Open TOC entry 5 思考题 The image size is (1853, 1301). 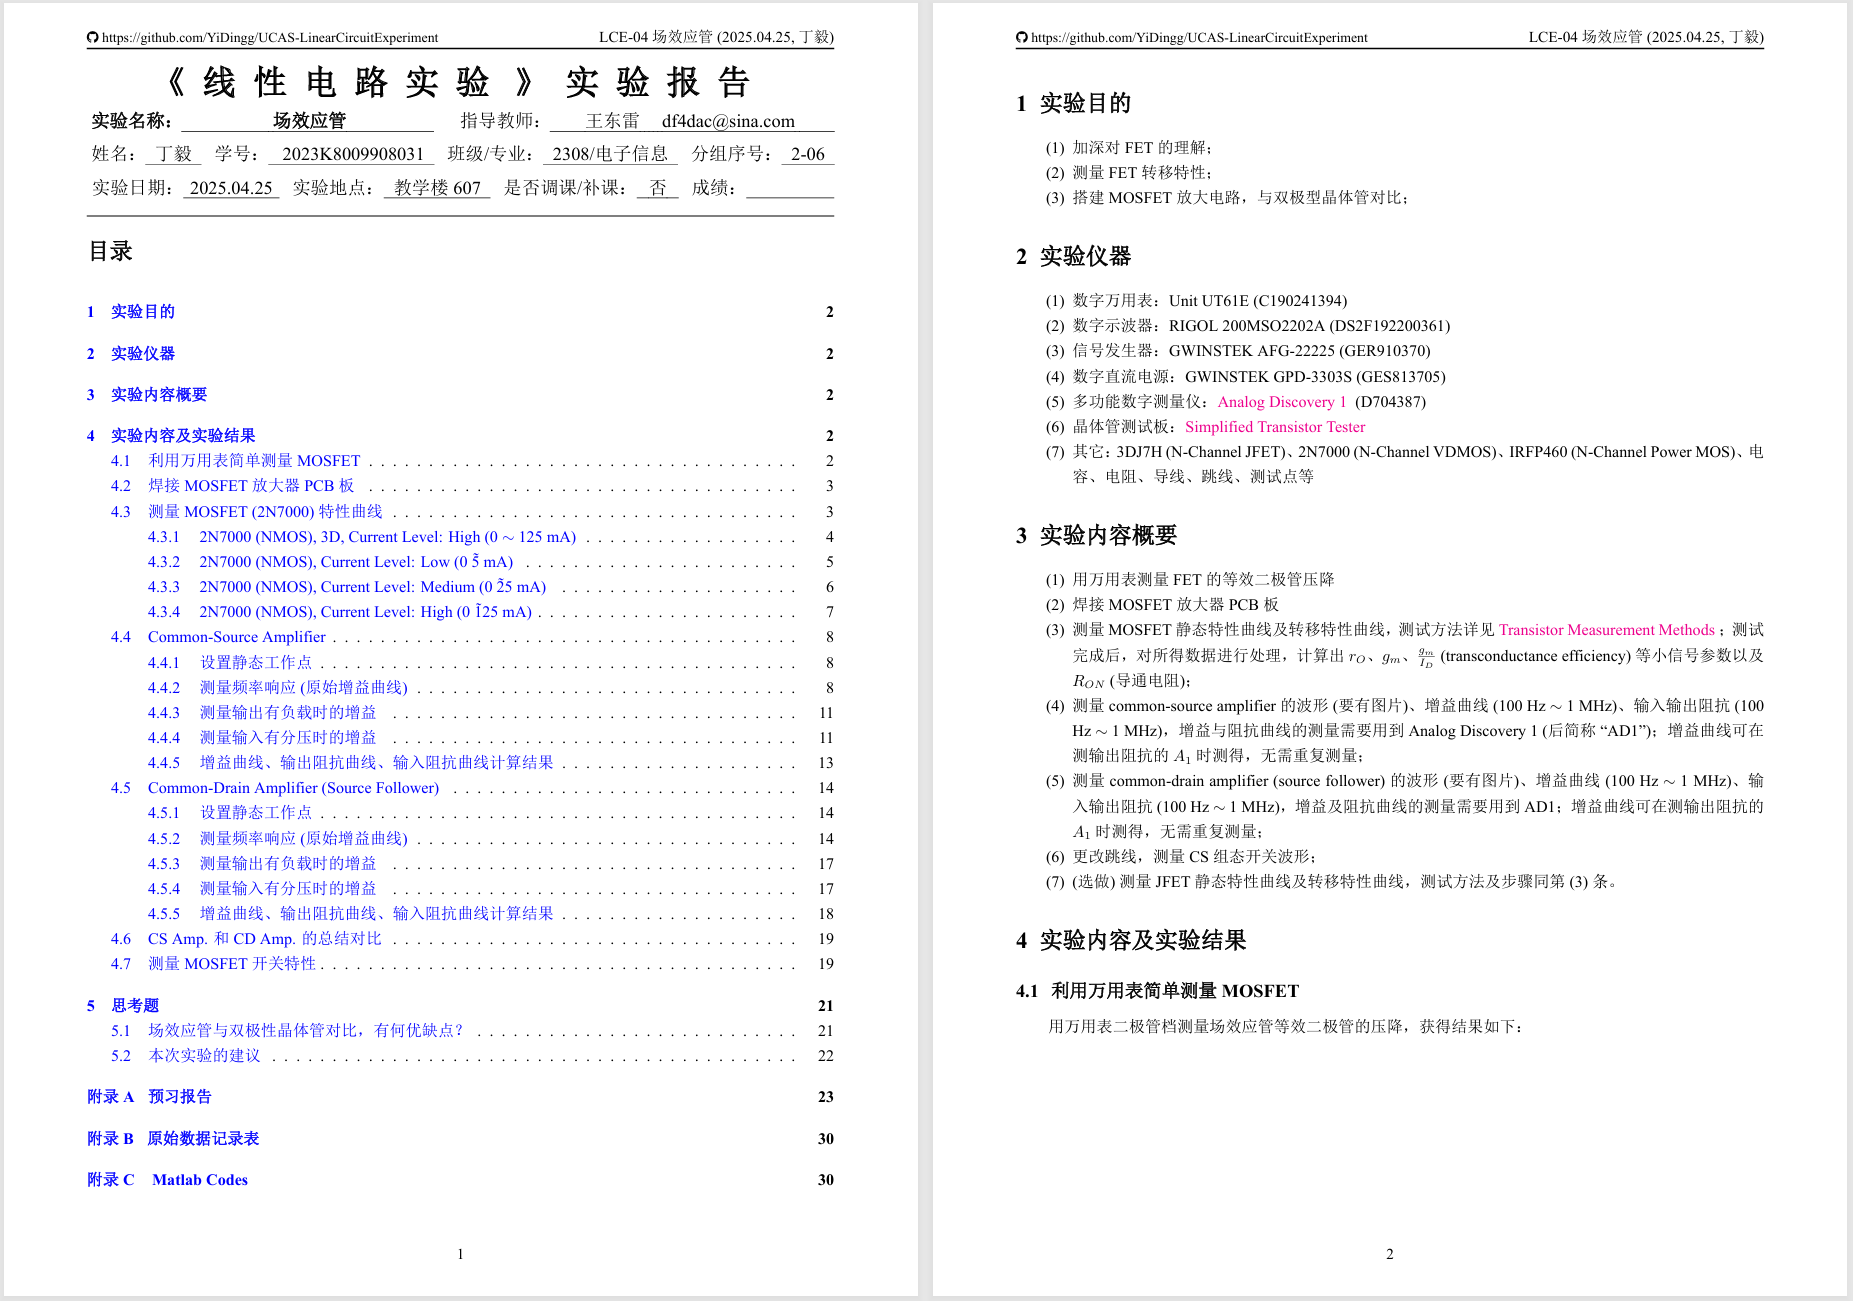coord(123,1006)
